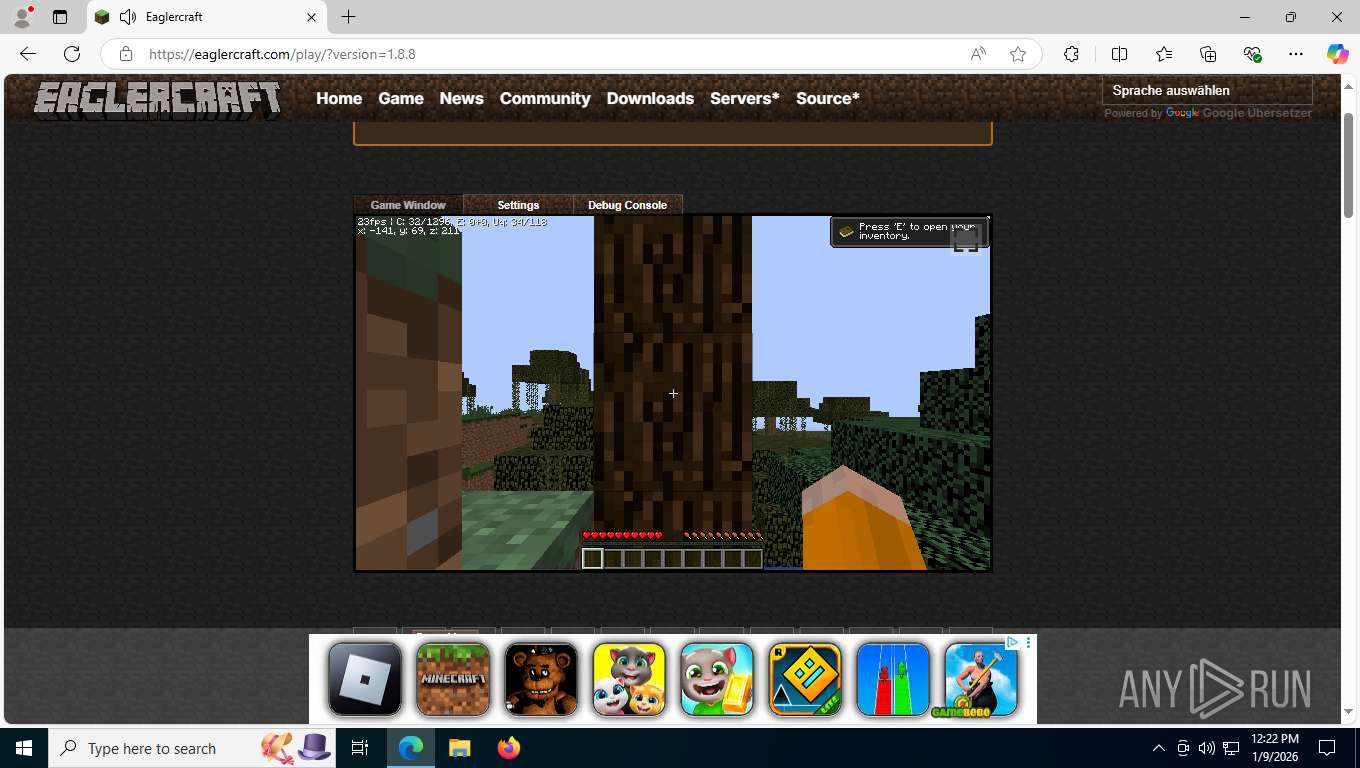Add this page to favorites

click(1018, 54)
